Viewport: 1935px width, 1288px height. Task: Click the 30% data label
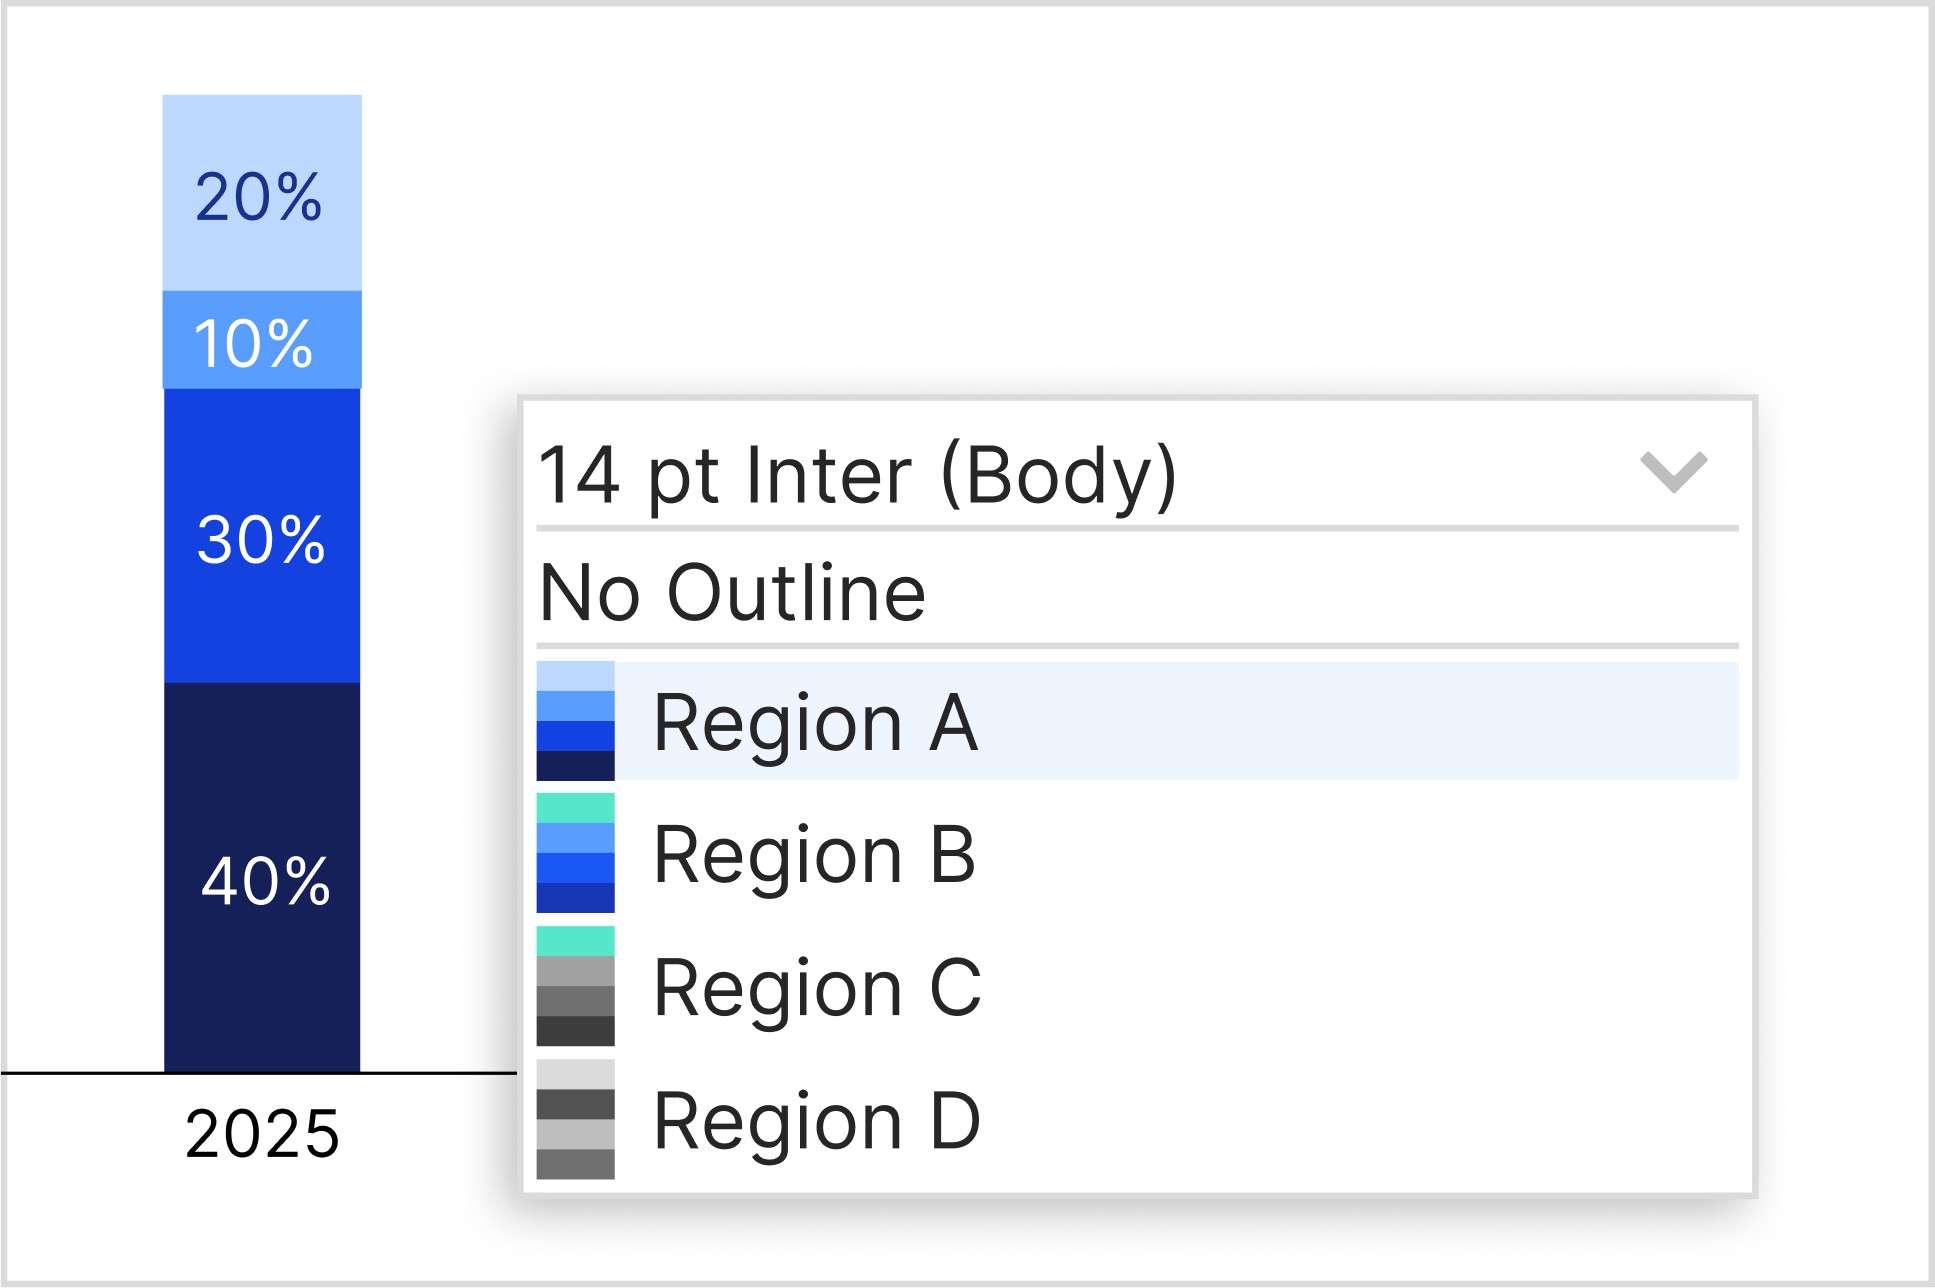pyautogui.click(x=261, y=540)
